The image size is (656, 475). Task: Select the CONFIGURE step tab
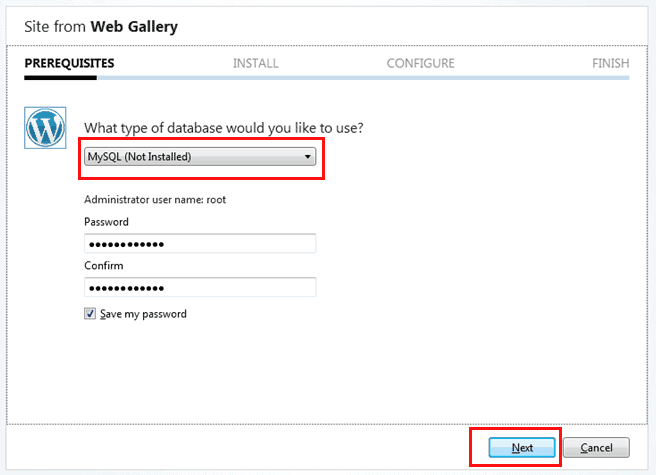pos(420,63)
